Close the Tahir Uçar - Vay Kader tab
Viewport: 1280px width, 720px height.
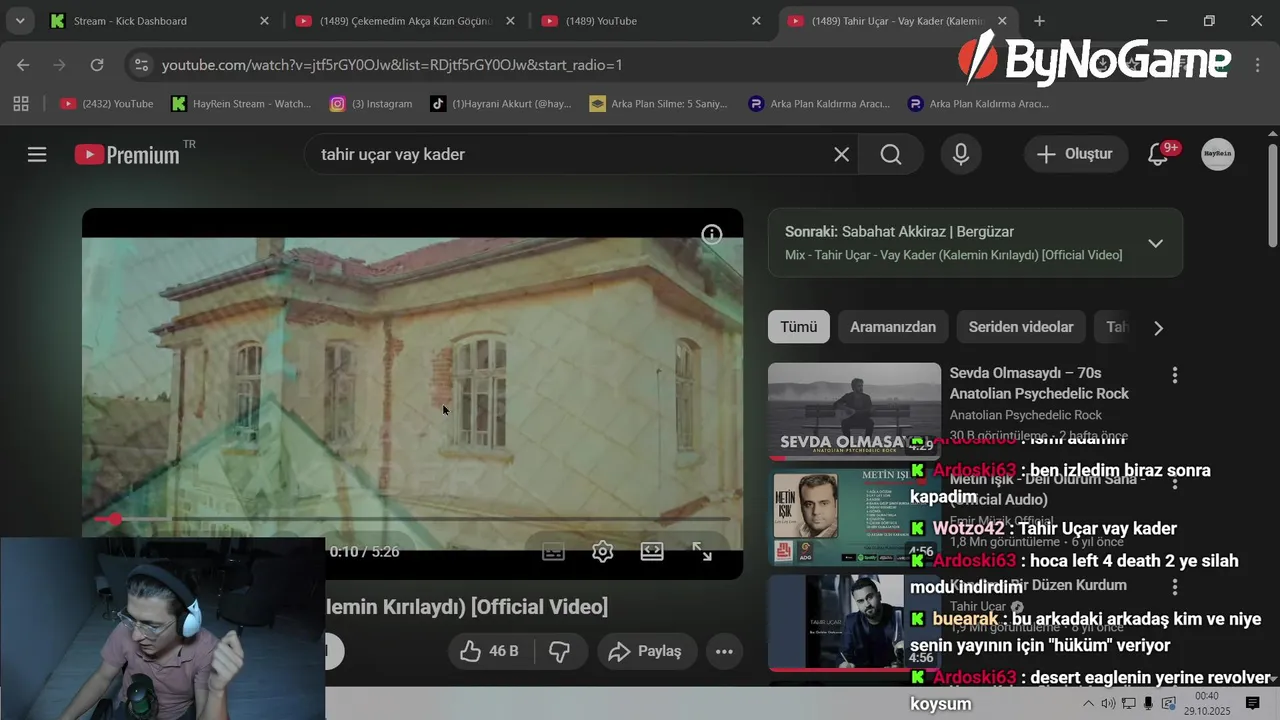(x=1002, y=21)
